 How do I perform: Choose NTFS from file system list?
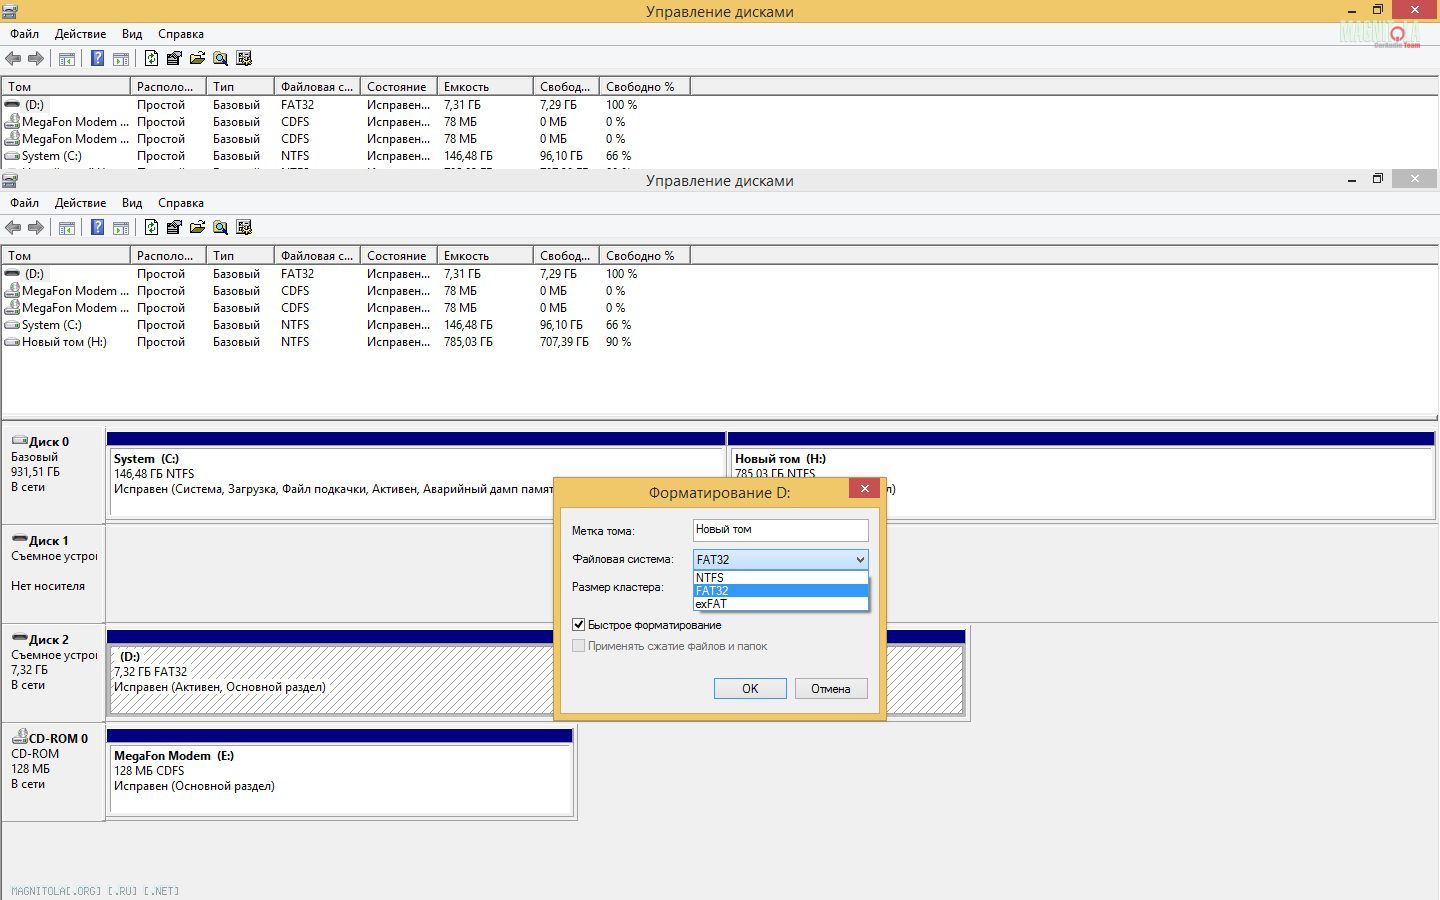click(780, 577)
